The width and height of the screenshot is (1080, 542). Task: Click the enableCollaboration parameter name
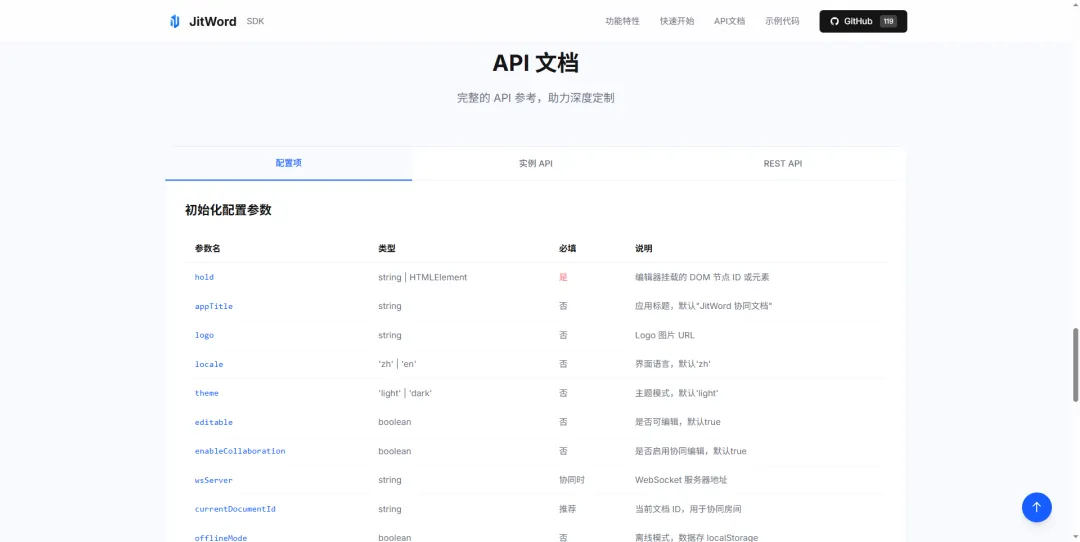tap(240, 451)
